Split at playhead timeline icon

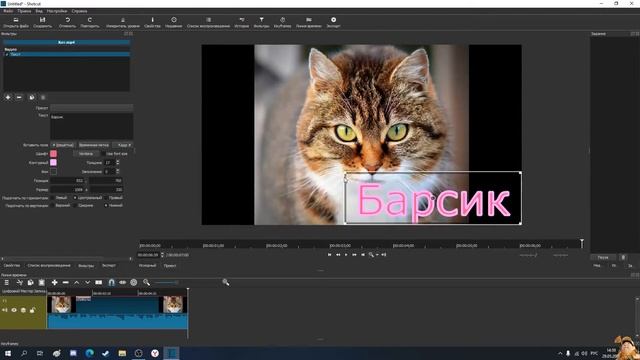pos(99,282)
